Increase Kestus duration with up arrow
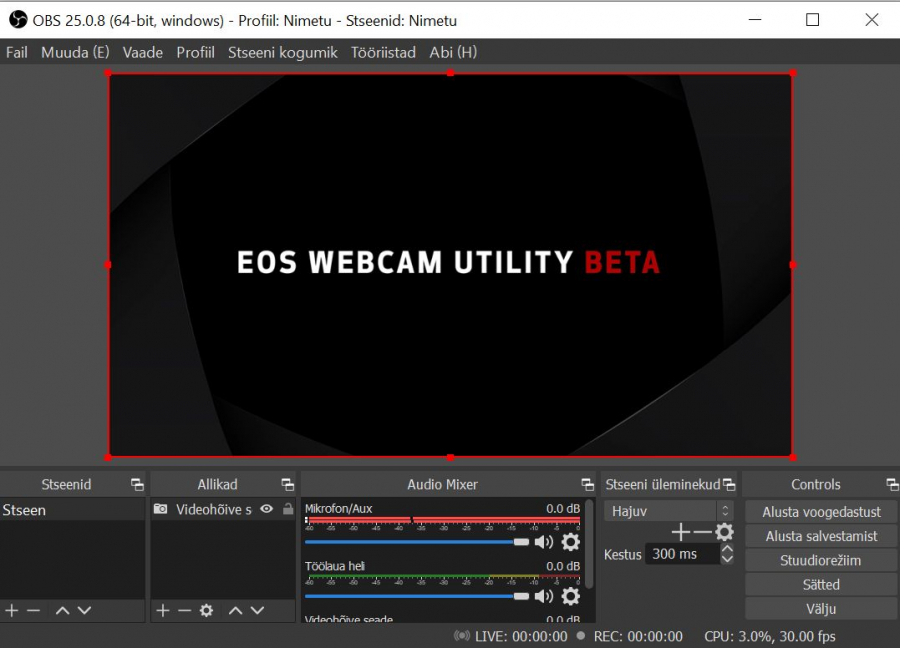 coord(727,549)
